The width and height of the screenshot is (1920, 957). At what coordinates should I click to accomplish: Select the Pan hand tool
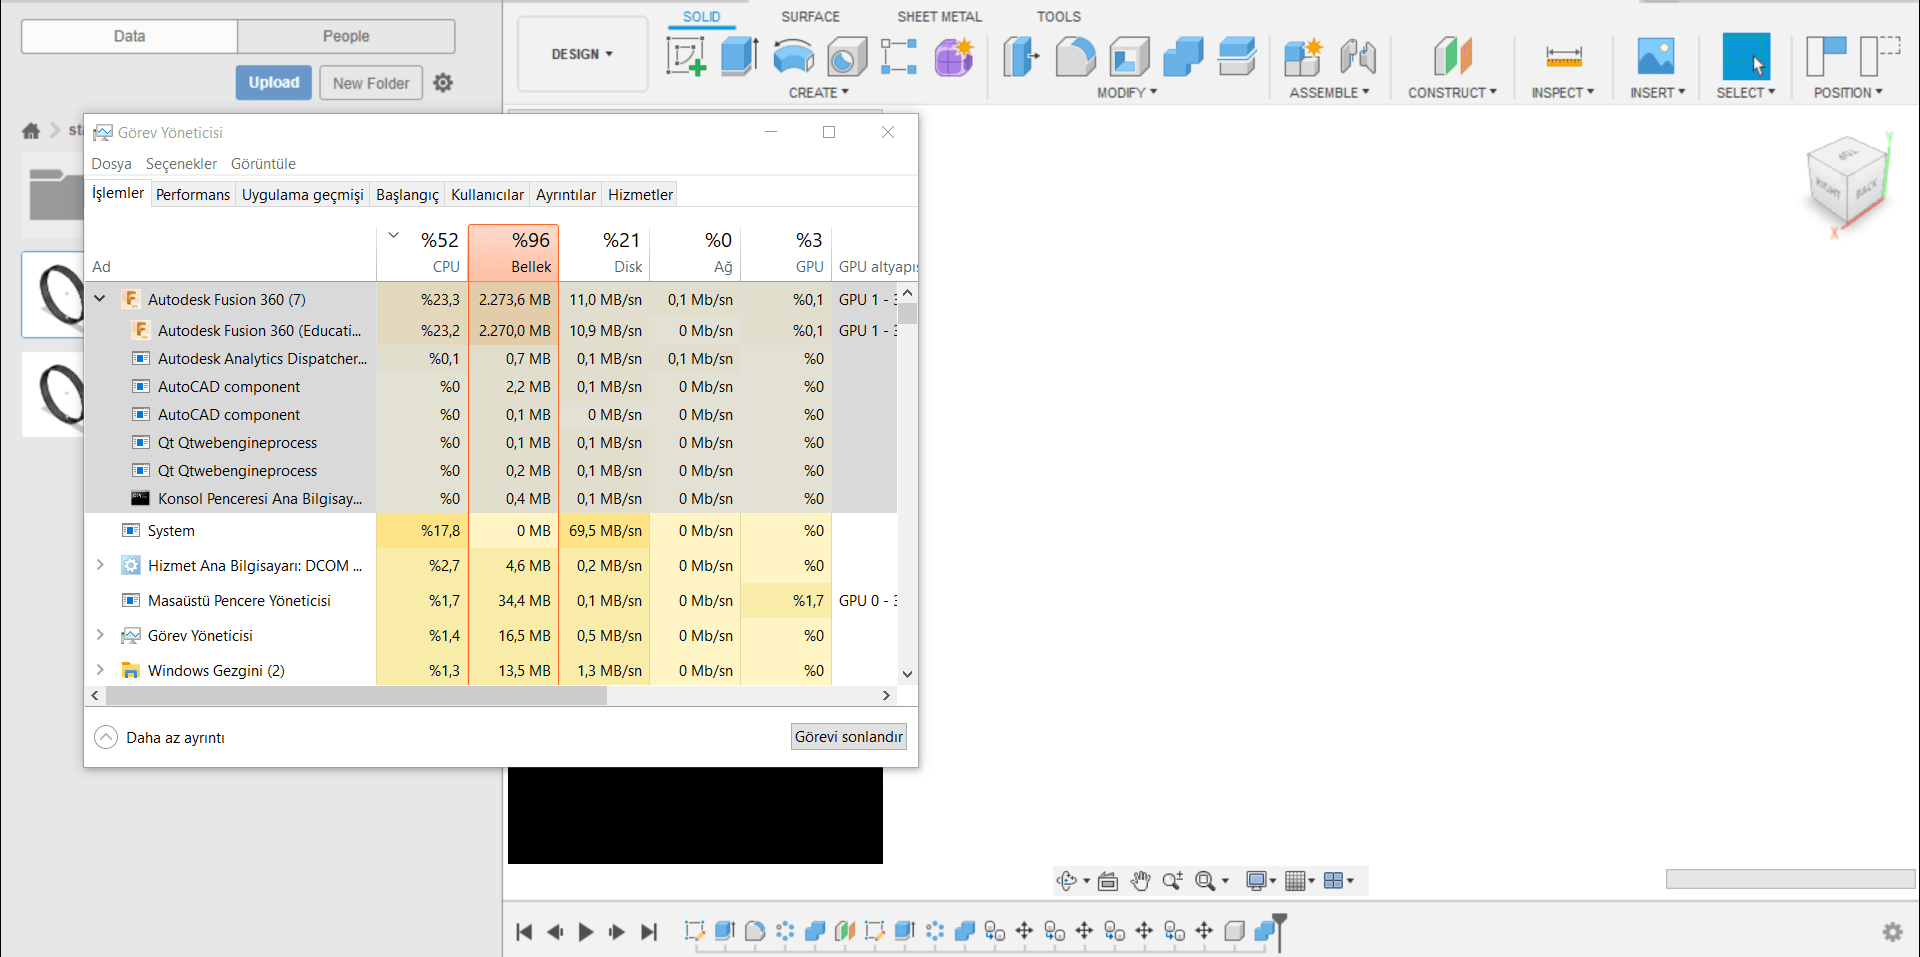[x=1140, y=881]
